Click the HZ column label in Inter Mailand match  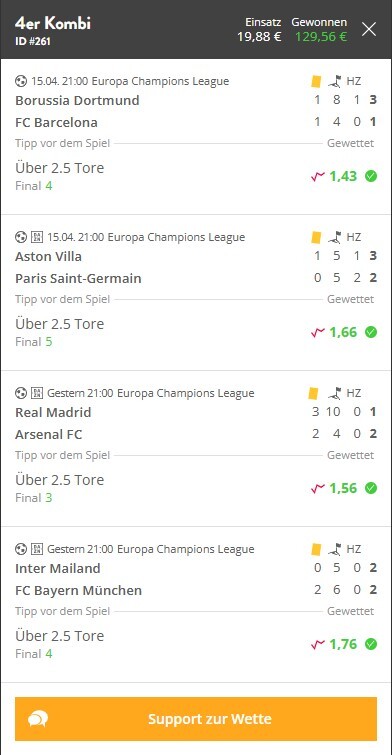353,549
